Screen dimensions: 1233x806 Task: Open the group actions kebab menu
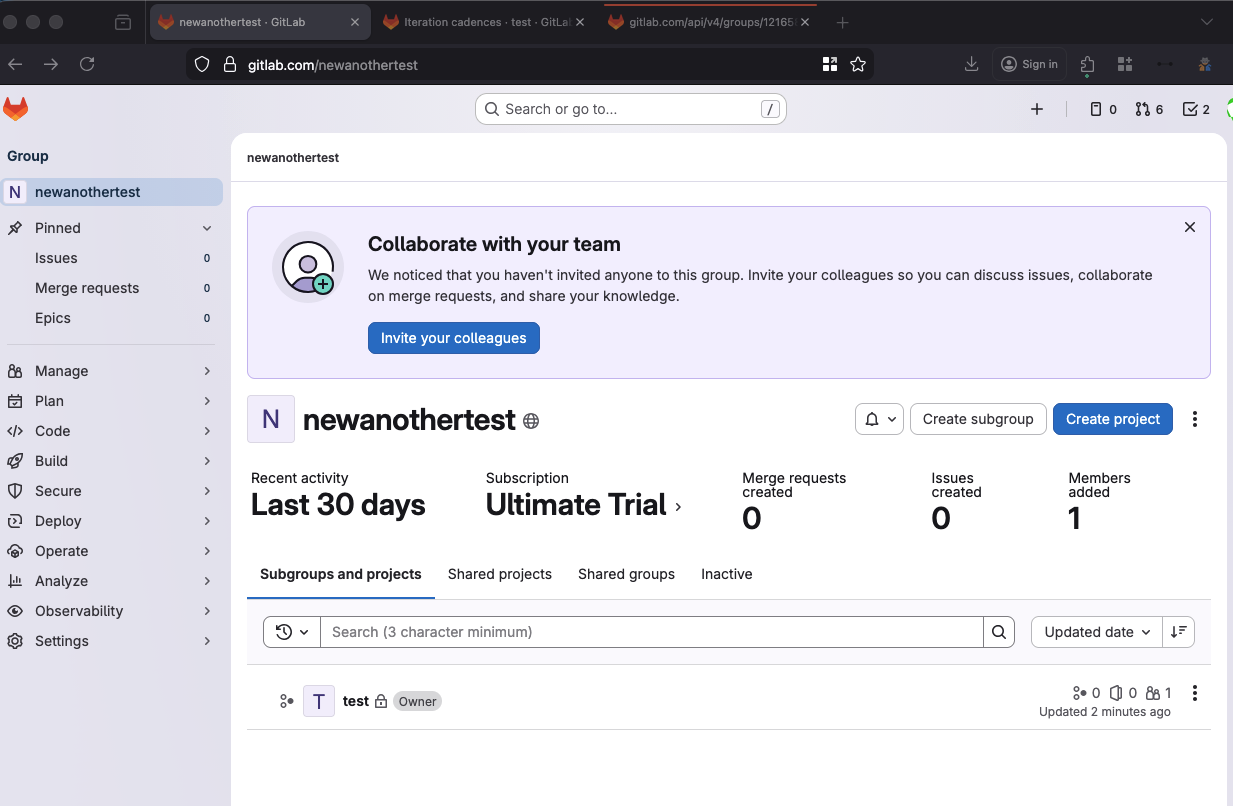click(1195, 419)
